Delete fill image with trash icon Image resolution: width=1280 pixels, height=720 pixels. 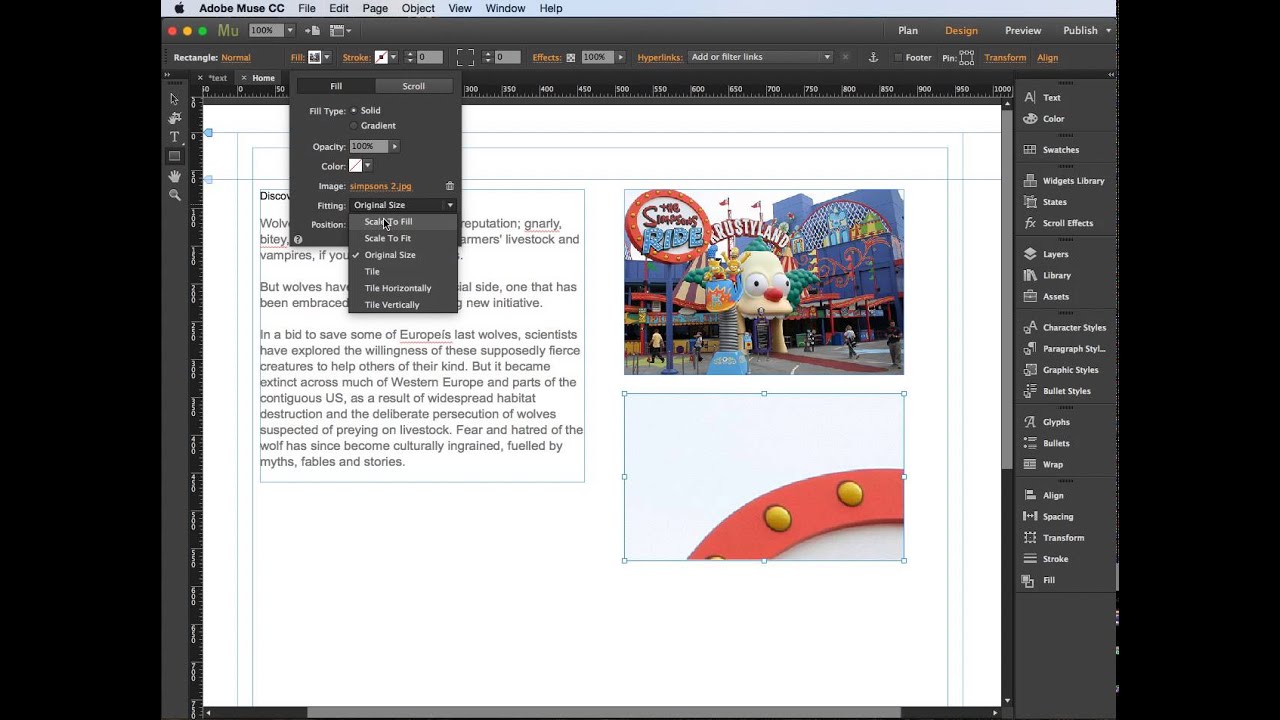pyautogui.click(x=450, y=186)
